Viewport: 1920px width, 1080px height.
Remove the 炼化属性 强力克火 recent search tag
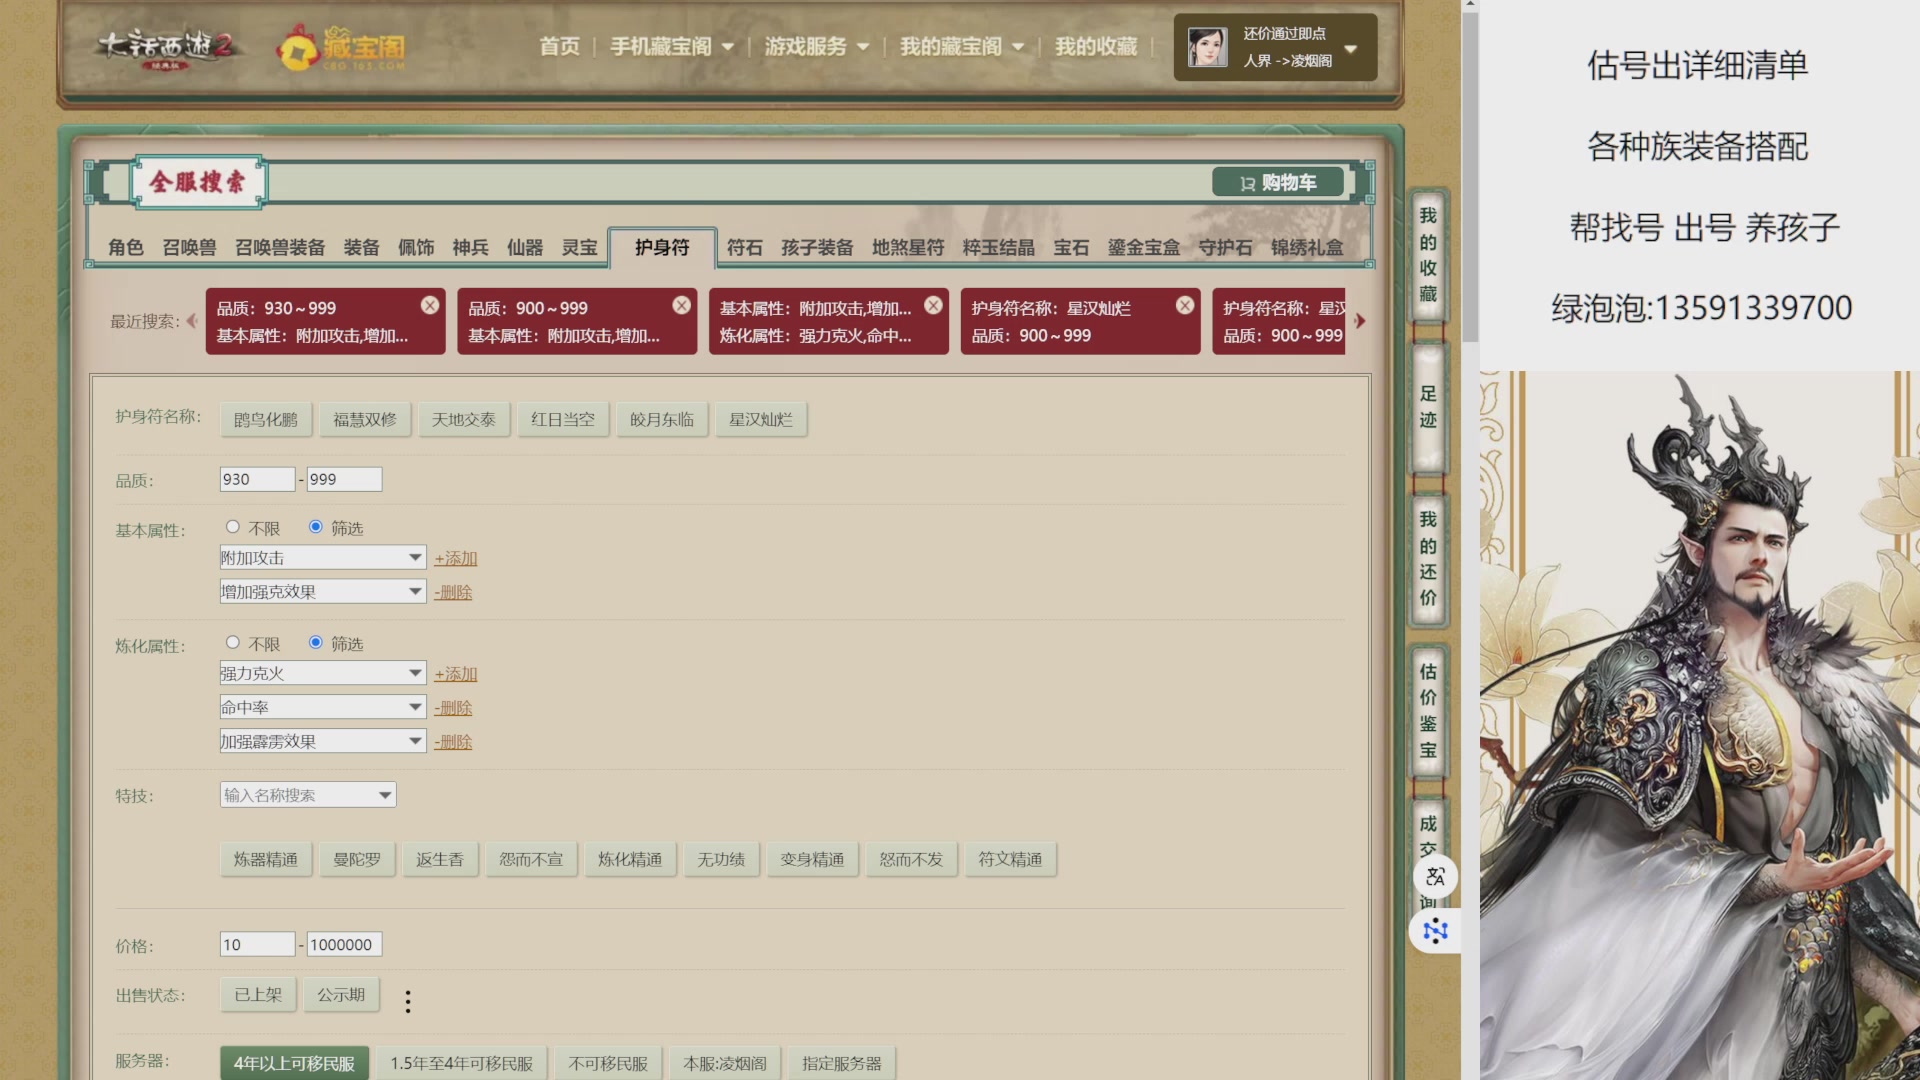coord(933,305)
